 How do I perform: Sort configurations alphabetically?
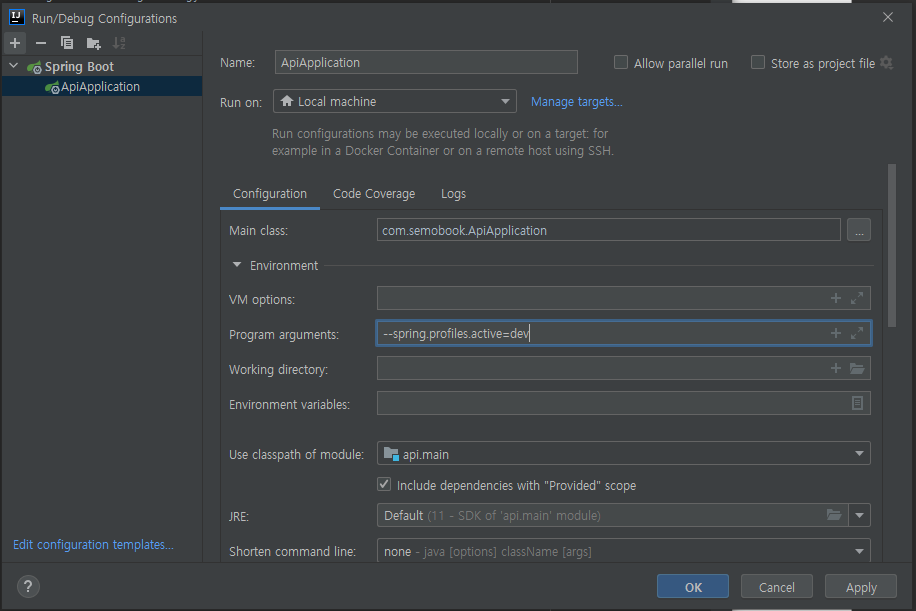pyautogui.click(x=119, y=43)
